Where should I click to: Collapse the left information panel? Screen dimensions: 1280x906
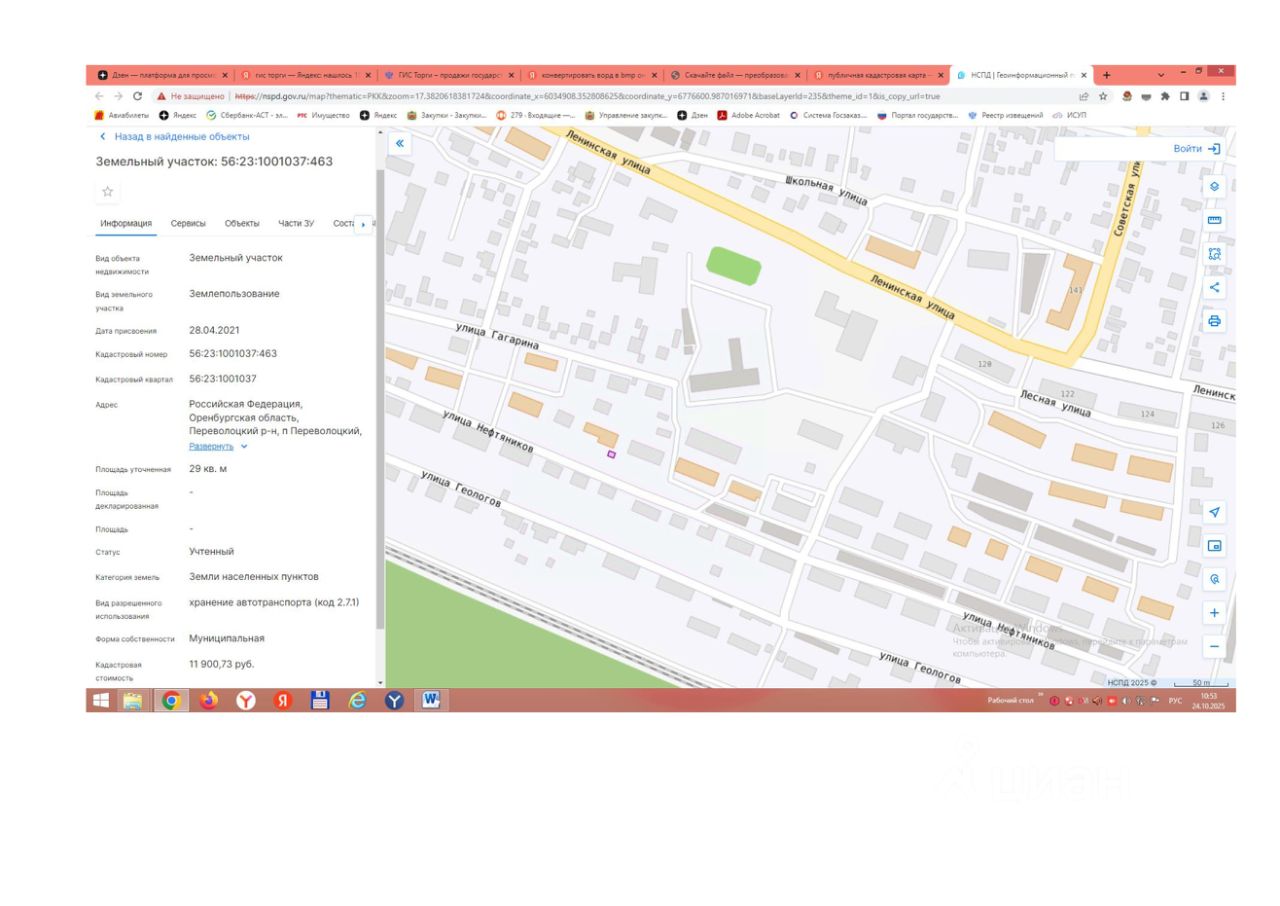point(399,144)
